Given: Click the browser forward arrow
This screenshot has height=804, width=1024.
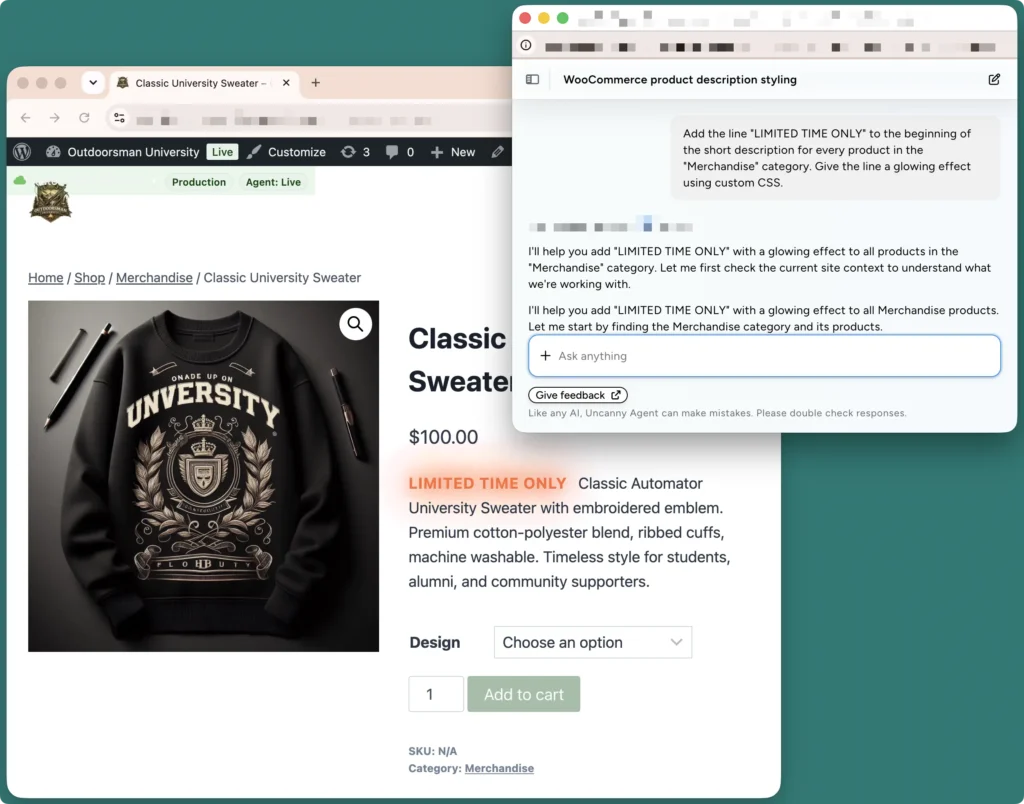Looking at the screenshot, I should point(55,118).
